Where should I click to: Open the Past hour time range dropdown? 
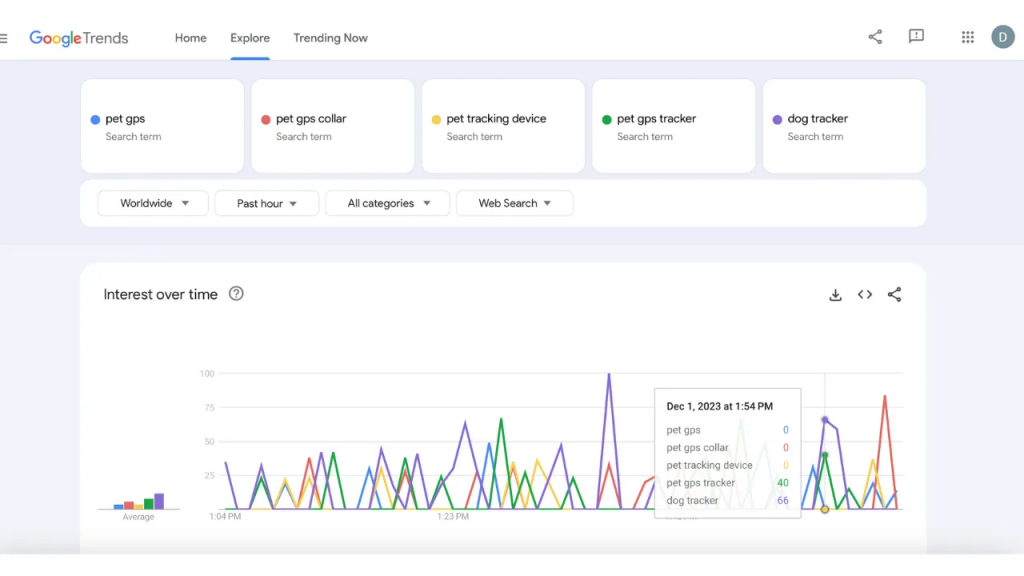(266, 203)
